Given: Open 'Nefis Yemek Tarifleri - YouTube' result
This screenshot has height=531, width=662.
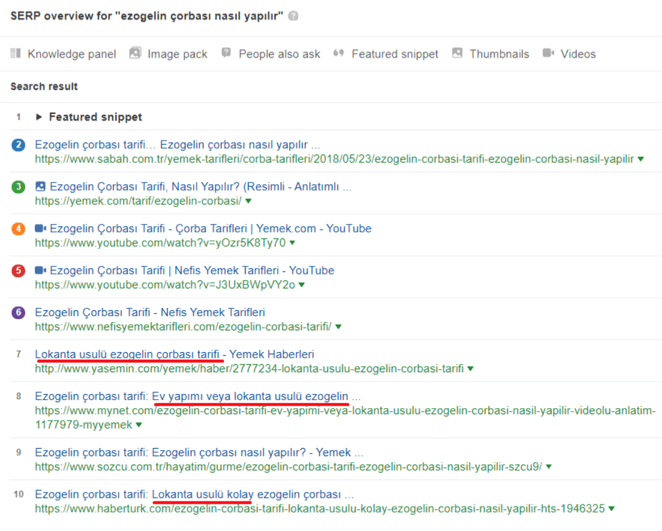Looking at the screenshot, I should pos(192,270).
